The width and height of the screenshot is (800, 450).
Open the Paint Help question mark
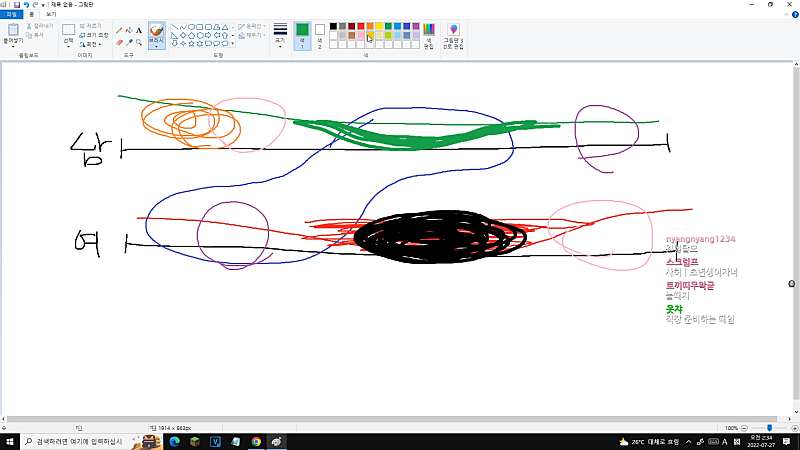pos(795,15)
